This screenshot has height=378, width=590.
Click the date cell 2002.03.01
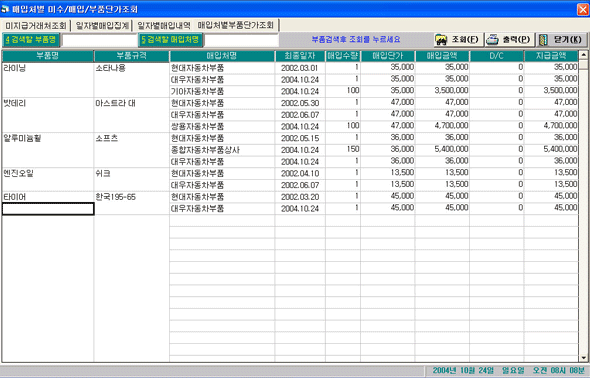coord(300,68)
